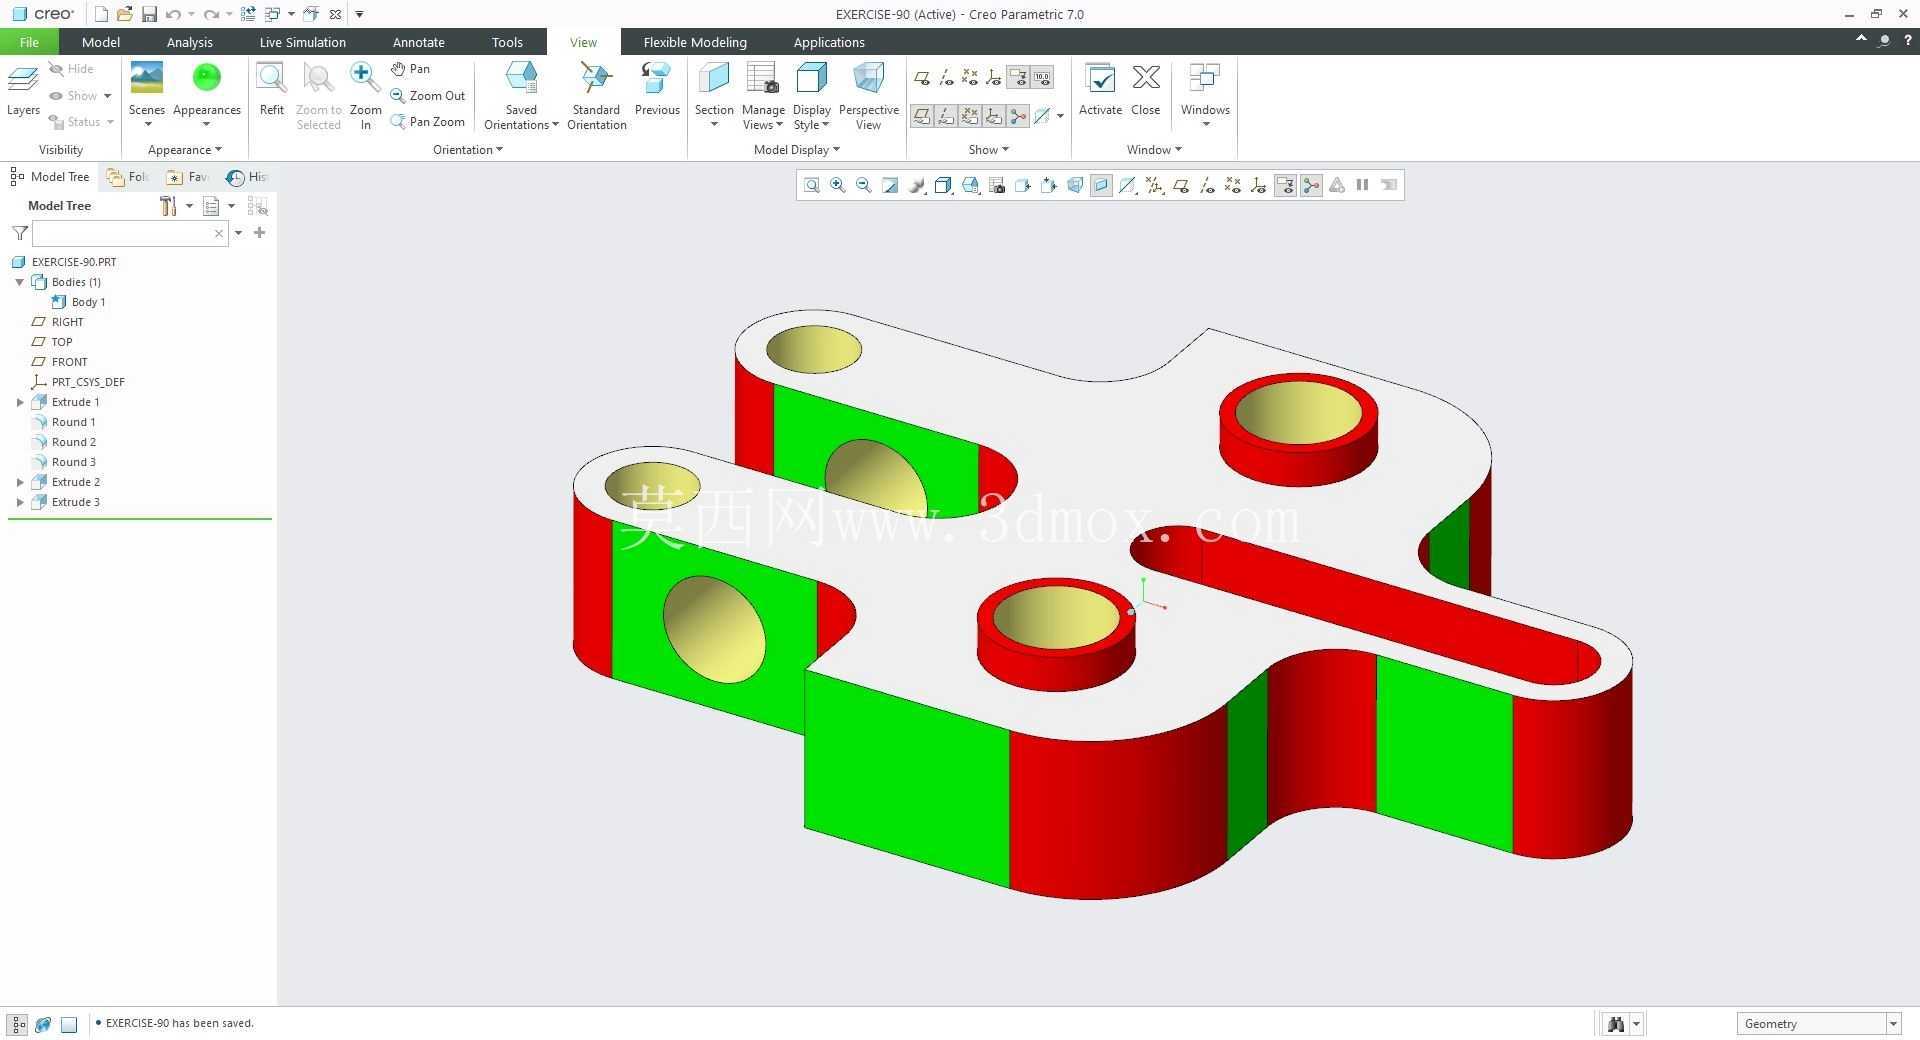
Task: Click the Close window button in ribbon
Action: [1146, 90]
